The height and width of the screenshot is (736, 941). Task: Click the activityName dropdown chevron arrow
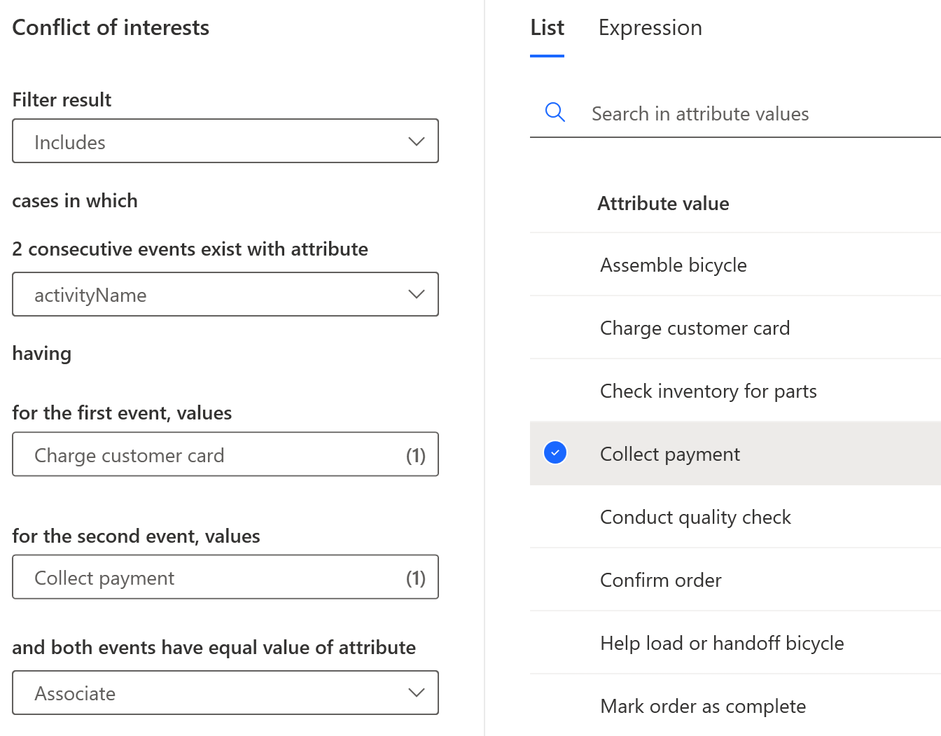[417, 295]
